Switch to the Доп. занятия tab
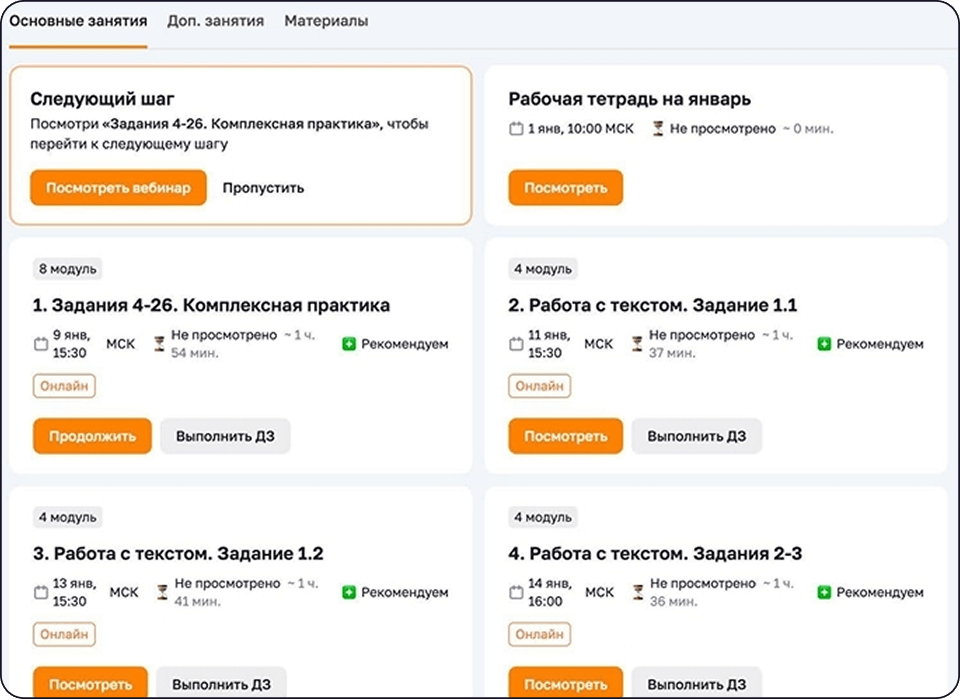Image resolution: width=960 pixels, height=699 pixels. 216,21
